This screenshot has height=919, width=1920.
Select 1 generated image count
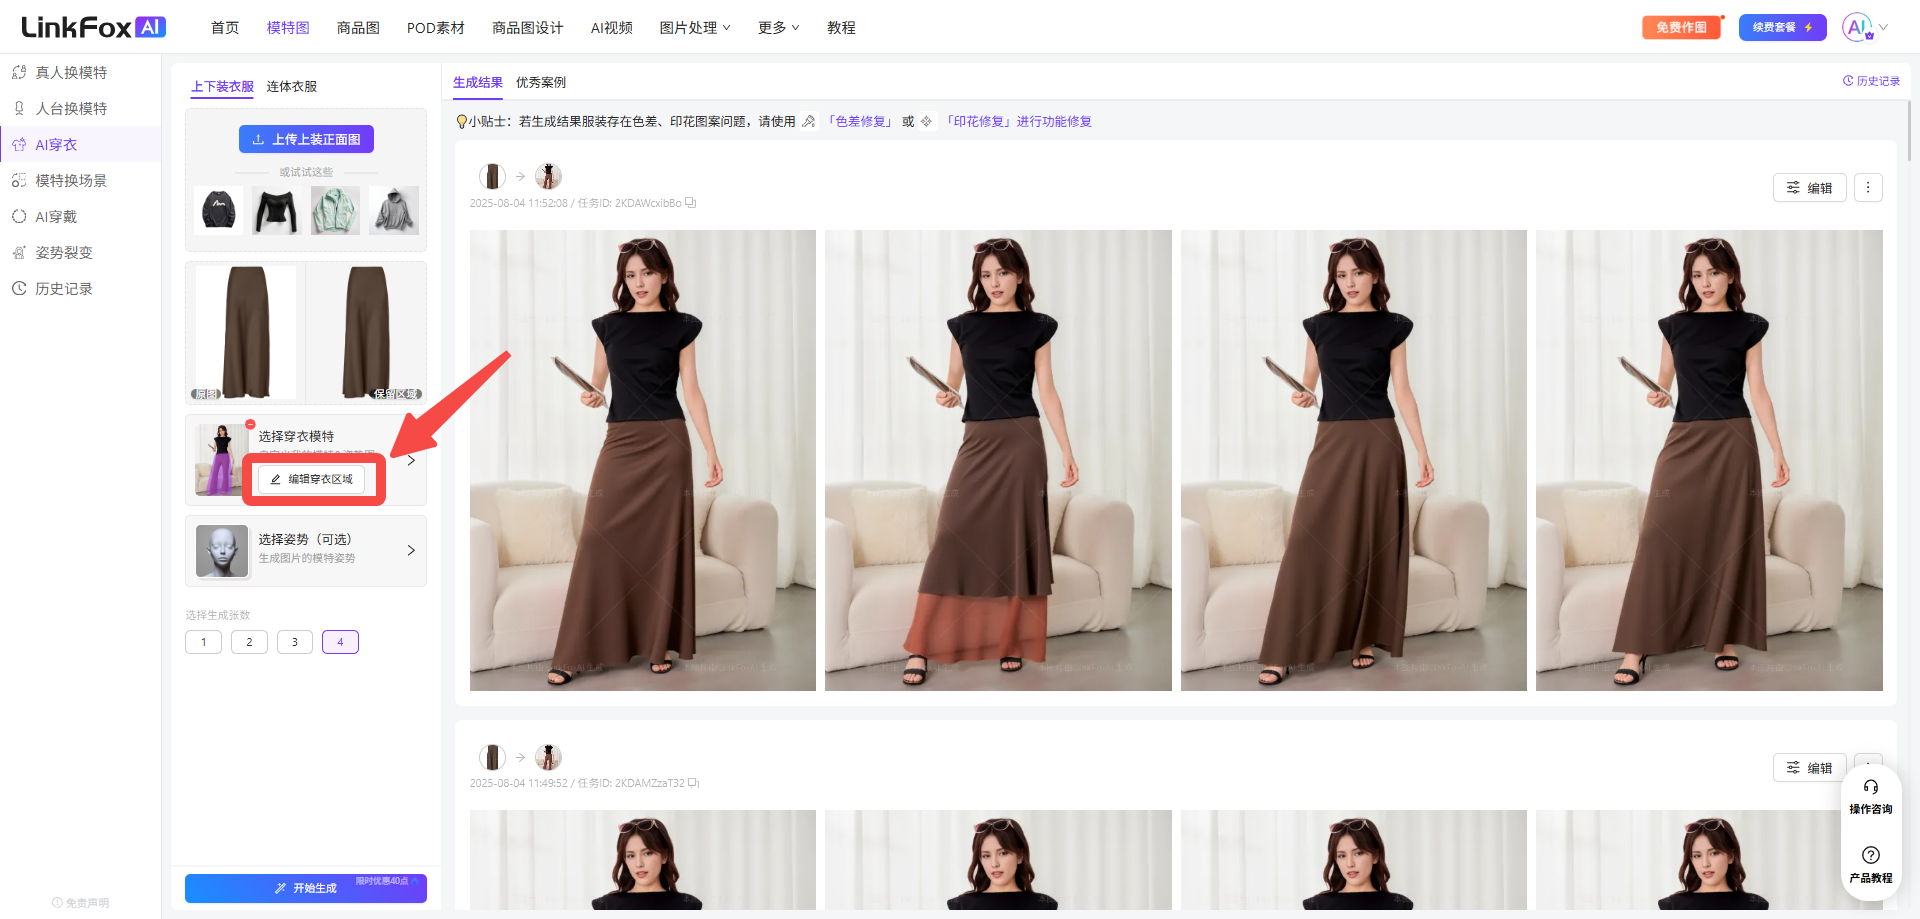tap(203, 642)
